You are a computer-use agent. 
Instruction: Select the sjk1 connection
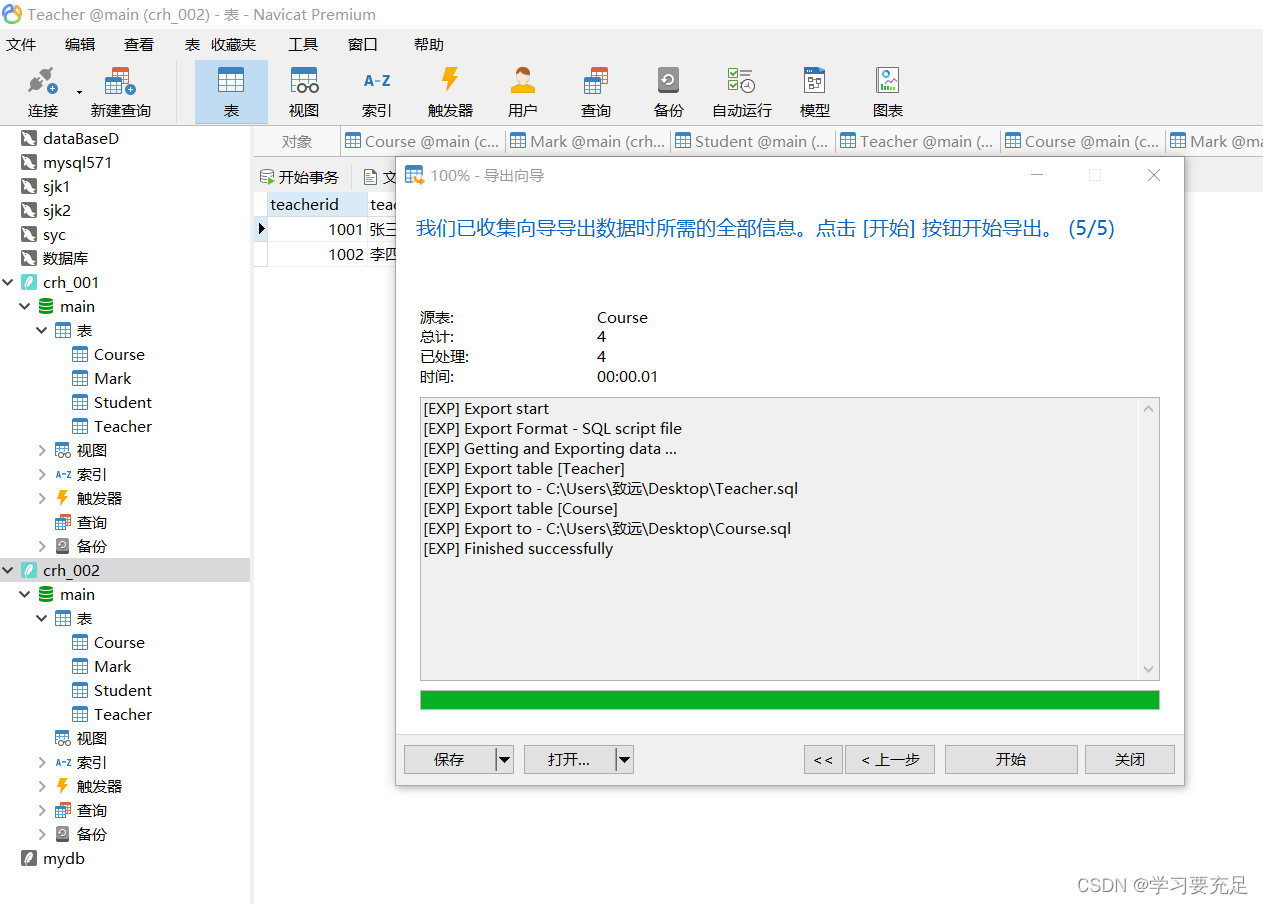[x=57, y=186]
